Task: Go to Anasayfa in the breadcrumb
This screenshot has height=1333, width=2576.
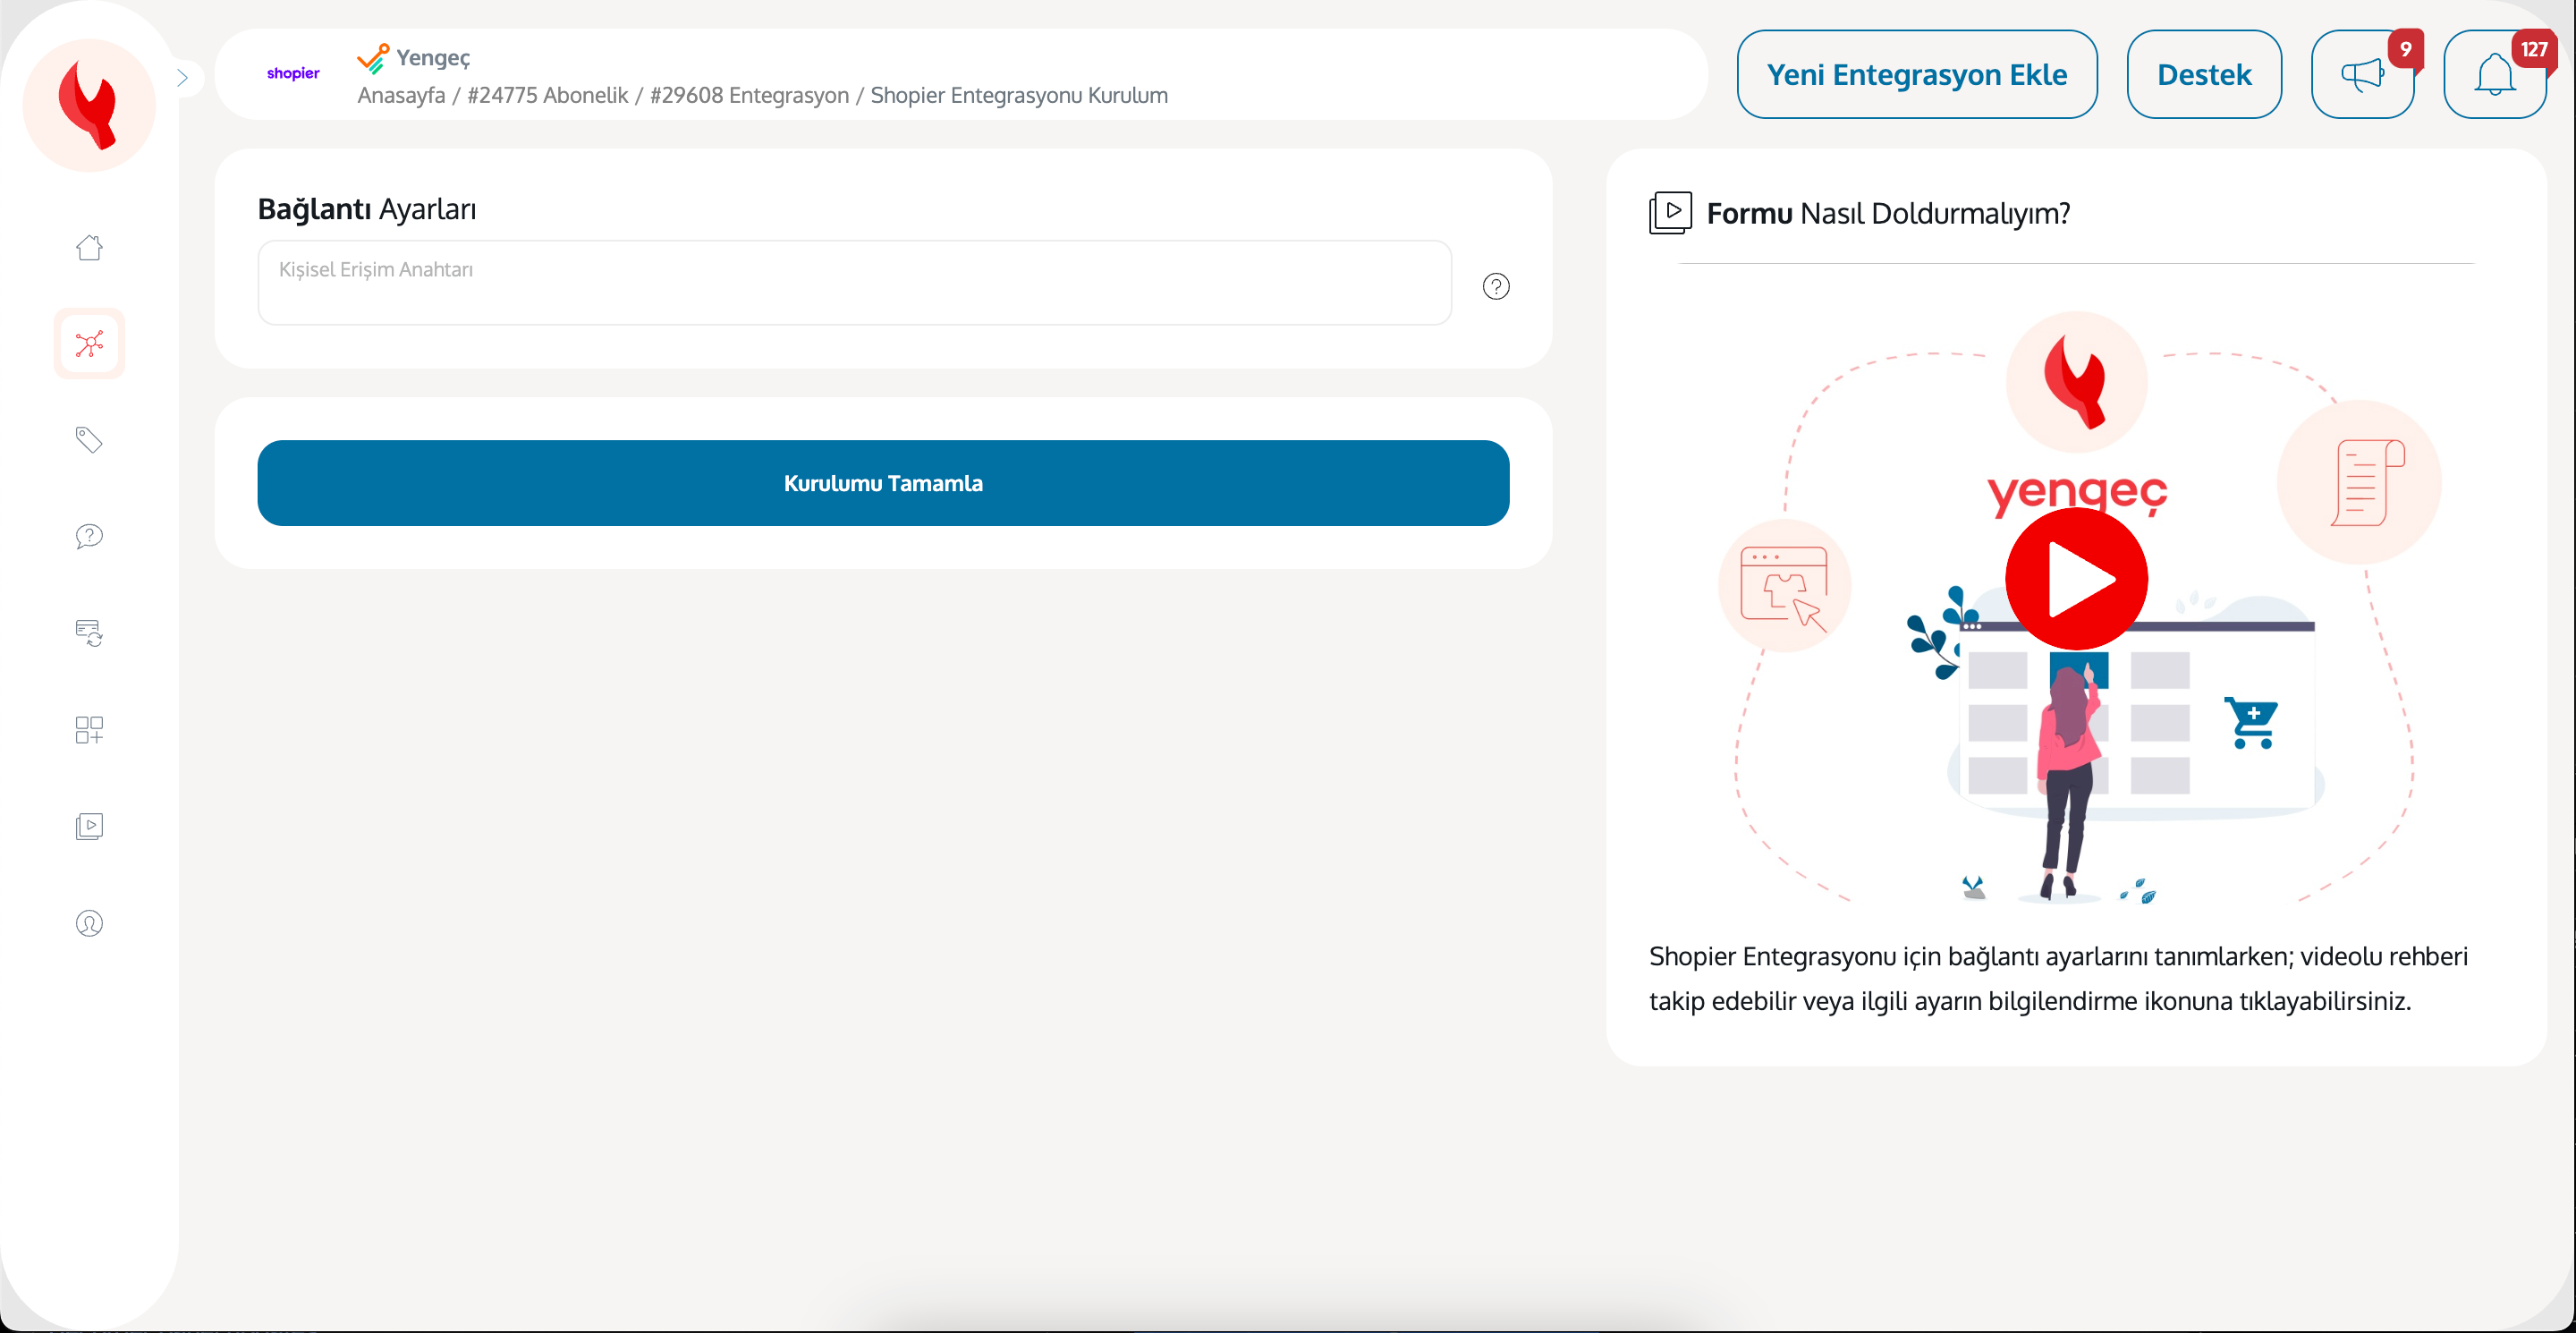Action: point(401,95)
